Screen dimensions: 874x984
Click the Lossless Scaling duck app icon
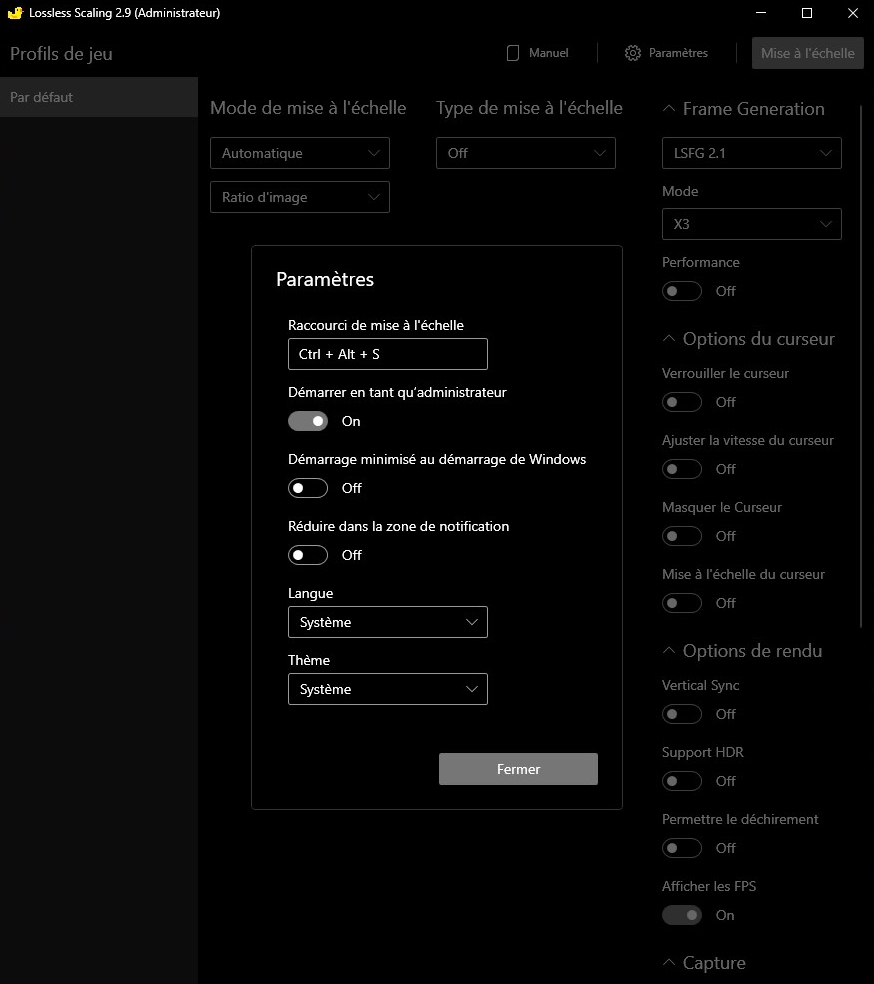point(15,13)
